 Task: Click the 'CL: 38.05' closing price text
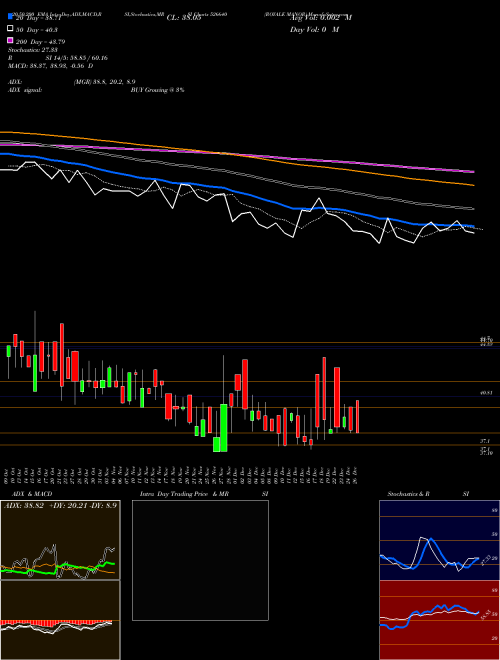(184, 18)
